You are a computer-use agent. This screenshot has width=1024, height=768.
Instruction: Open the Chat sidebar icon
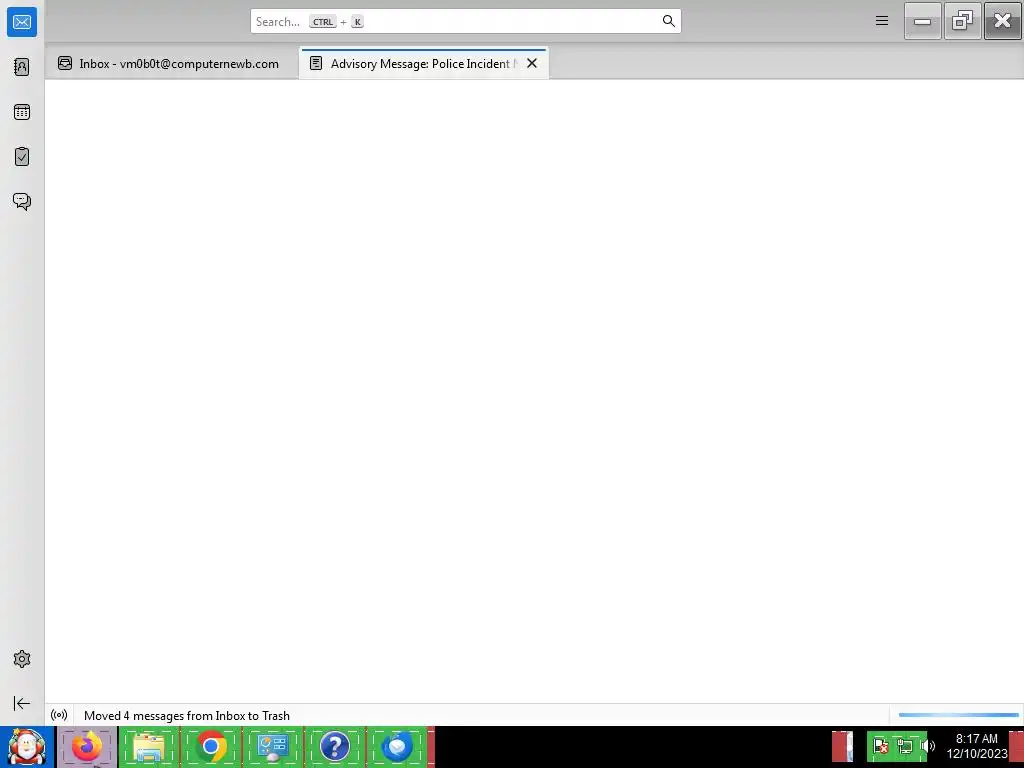tap(22, 201)
